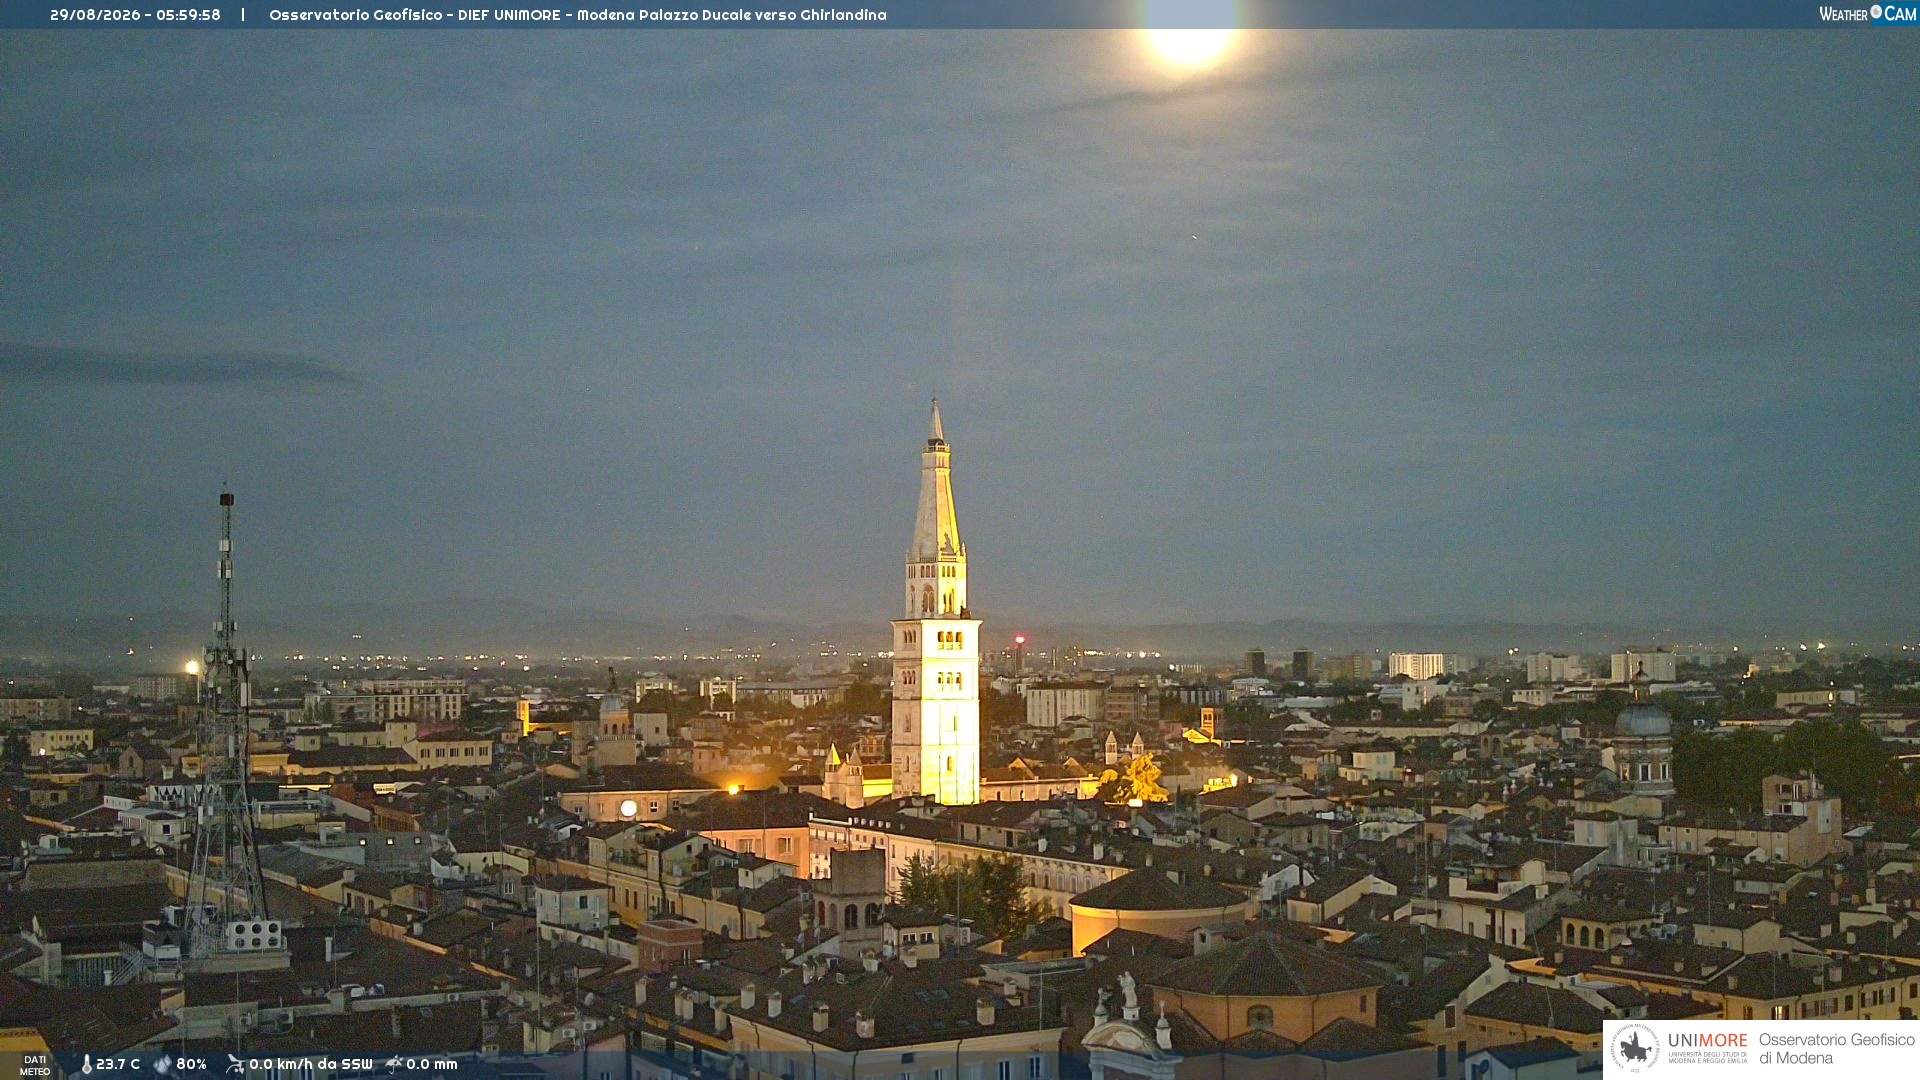This screenshot has width=1920, height=1080.
Task: Click the radio antenna lattice tower
Action: 226,732
